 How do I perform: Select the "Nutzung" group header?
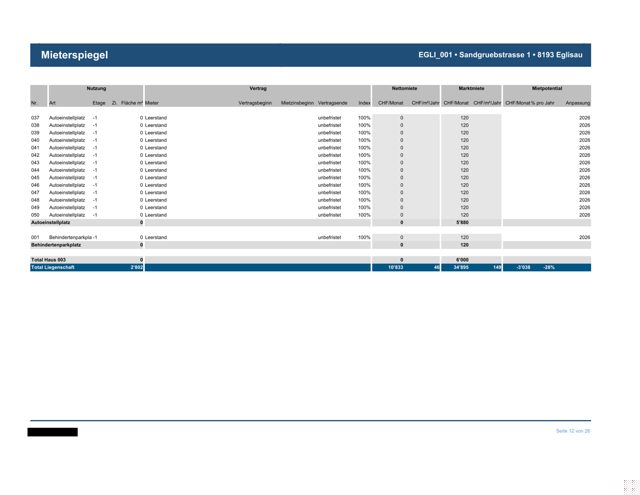96,89
